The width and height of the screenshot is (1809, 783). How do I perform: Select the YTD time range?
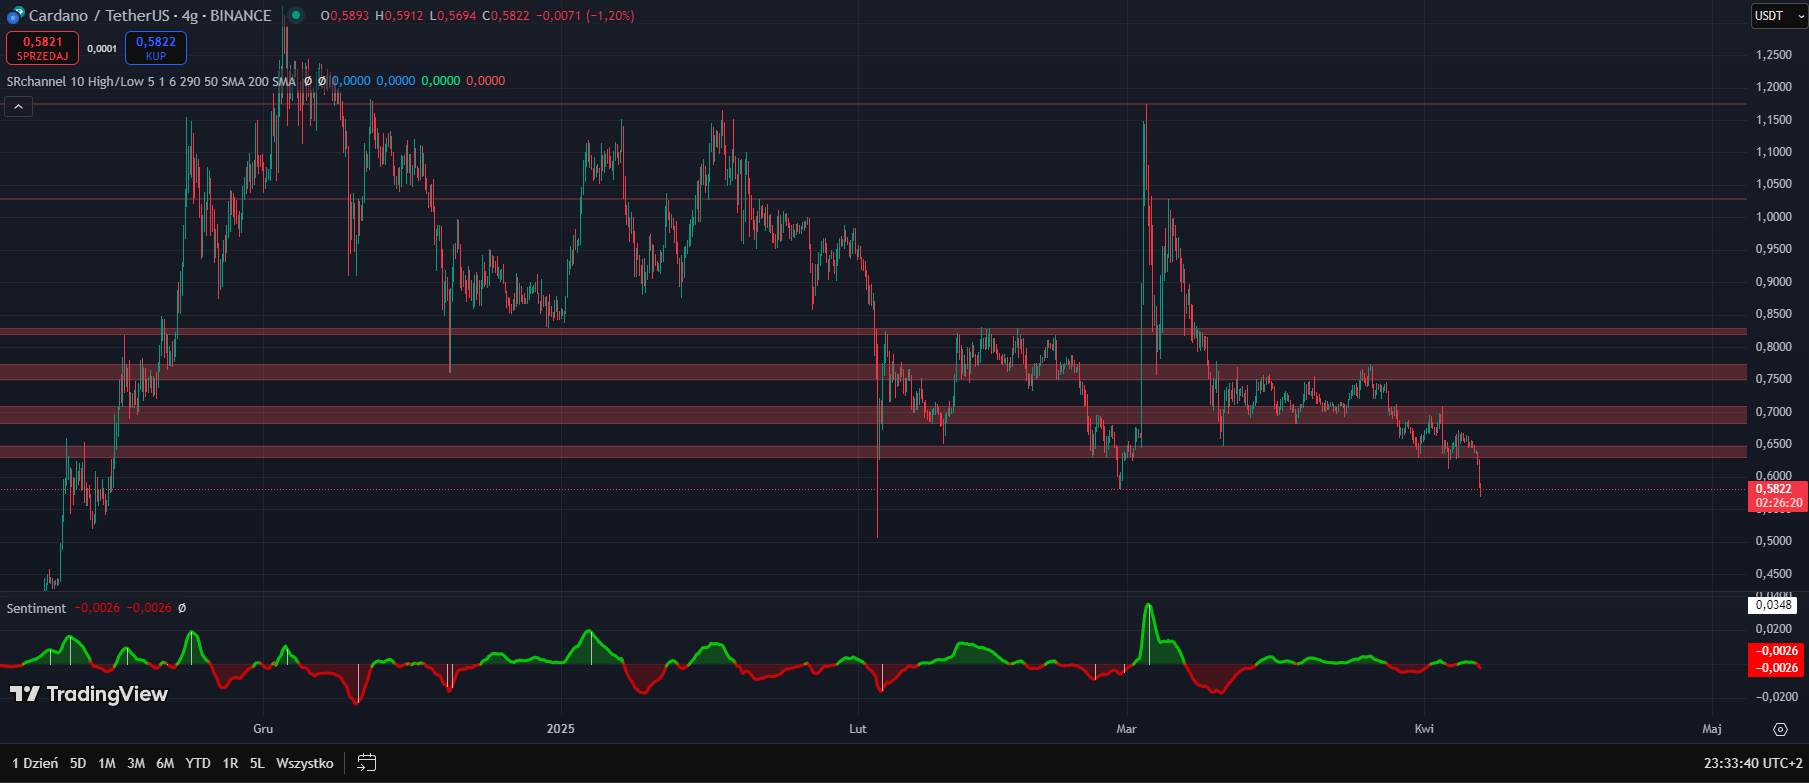(198, 763)
